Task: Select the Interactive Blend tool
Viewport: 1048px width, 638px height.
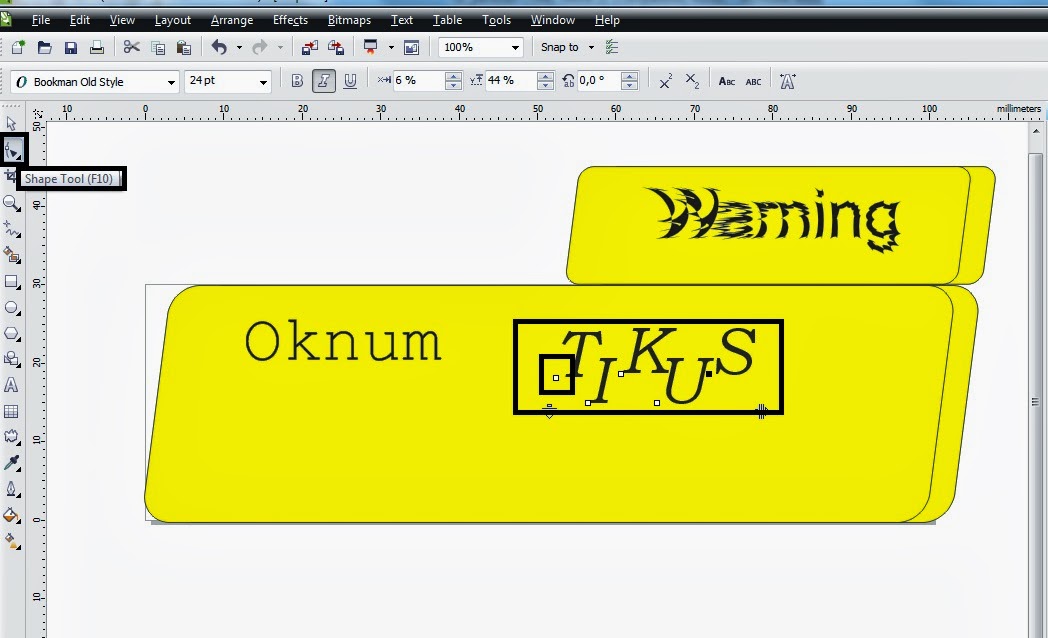Action: coord(11,437)
